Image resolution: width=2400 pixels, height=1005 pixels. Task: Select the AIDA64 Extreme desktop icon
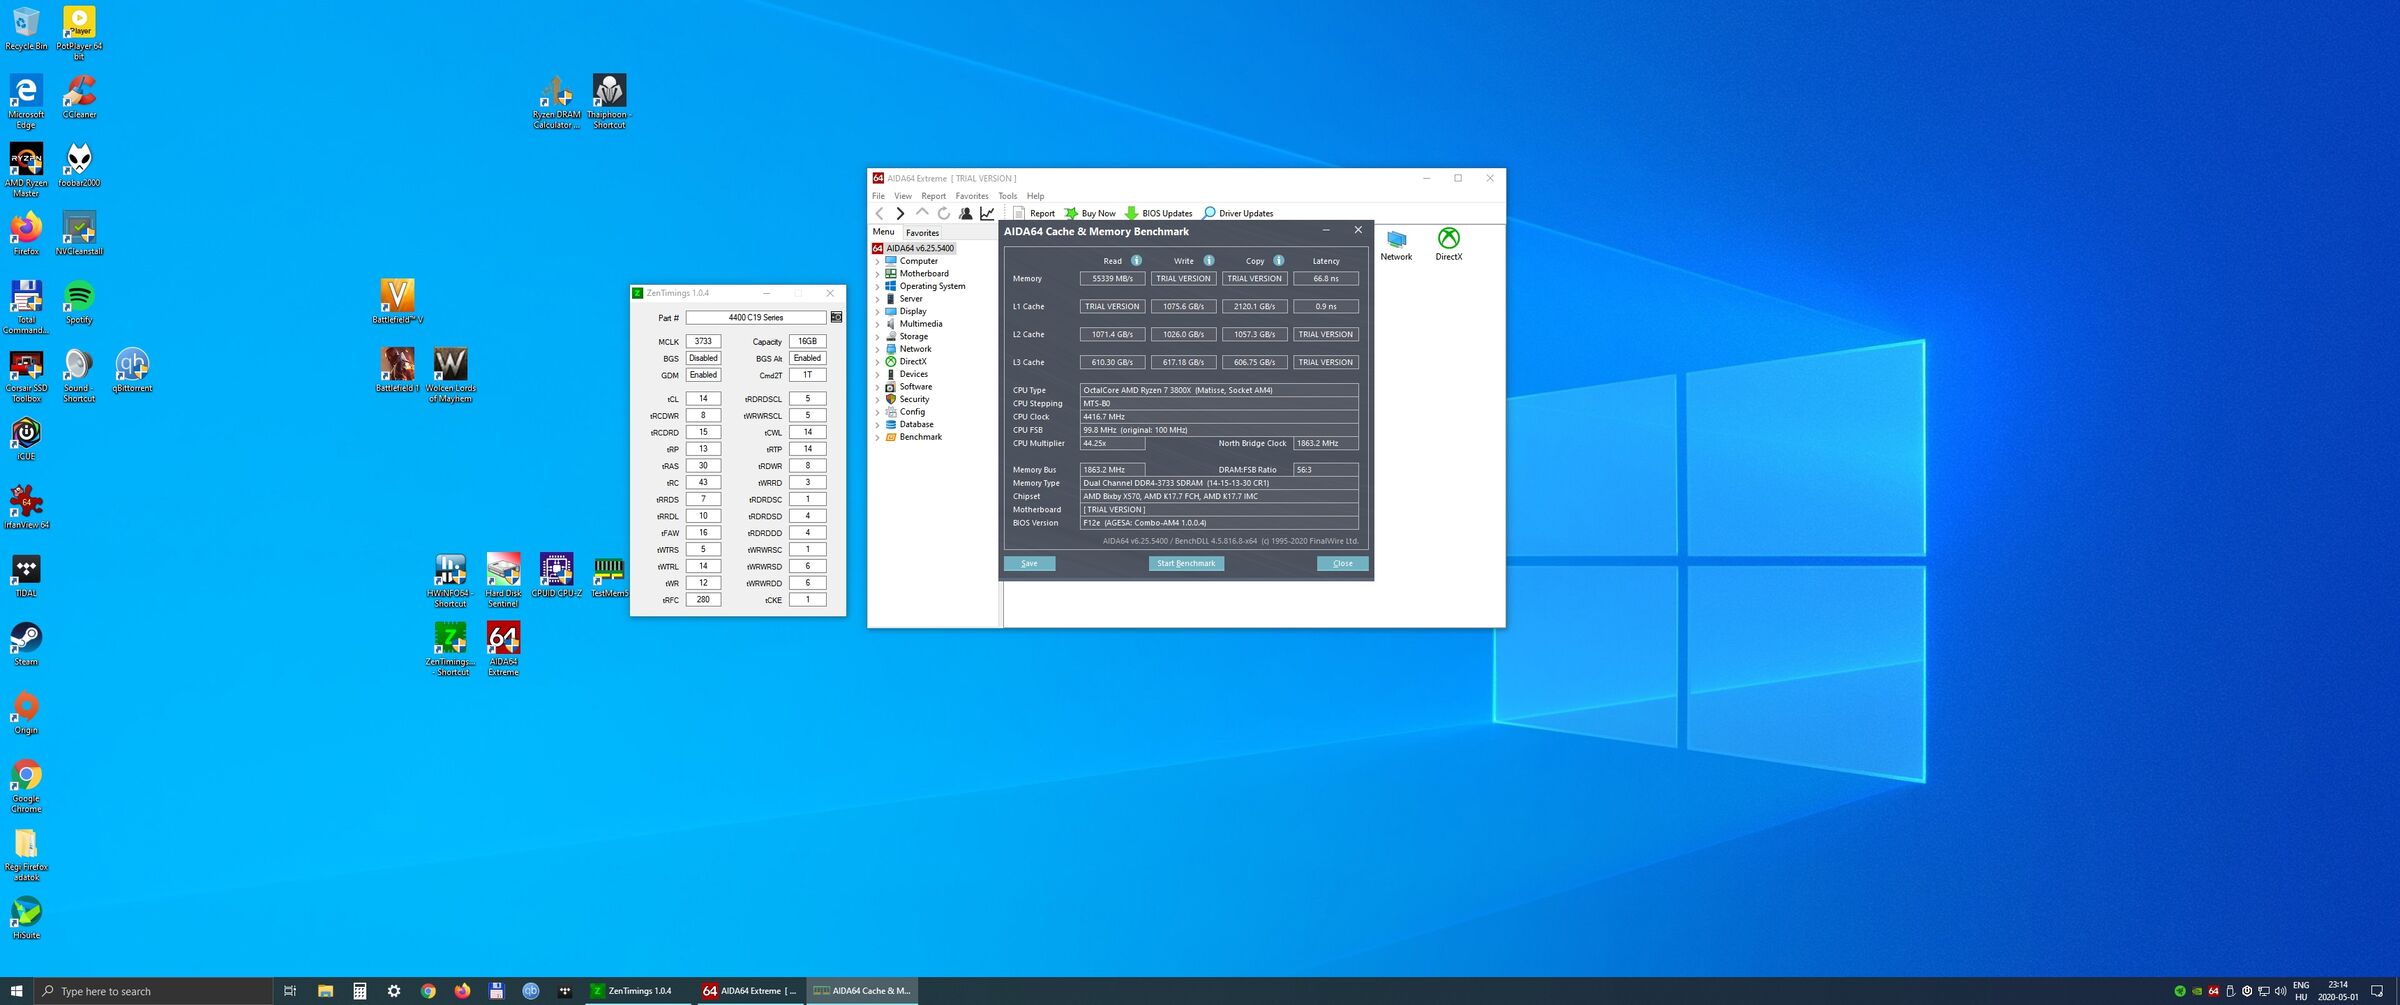[503, 648]
